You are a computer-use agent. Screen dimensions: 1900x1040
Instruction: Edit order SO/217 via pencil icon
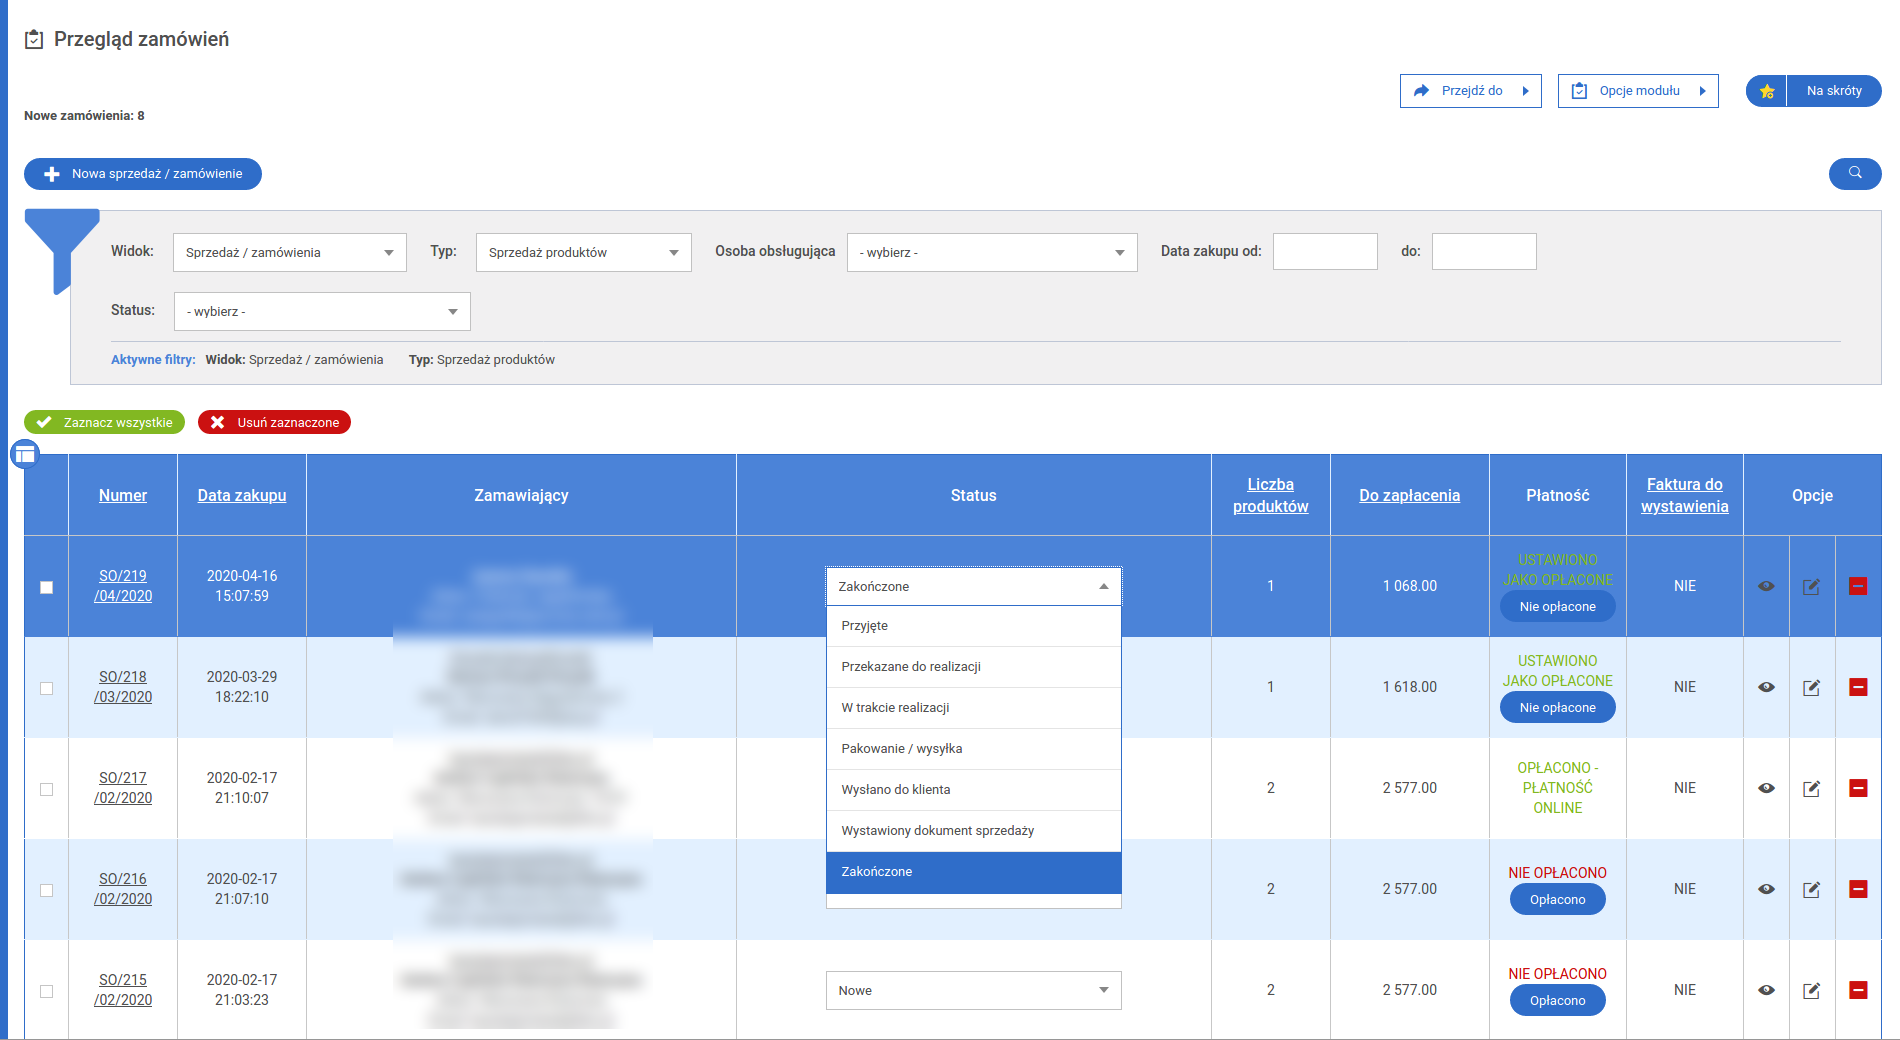click(1811, 788)
